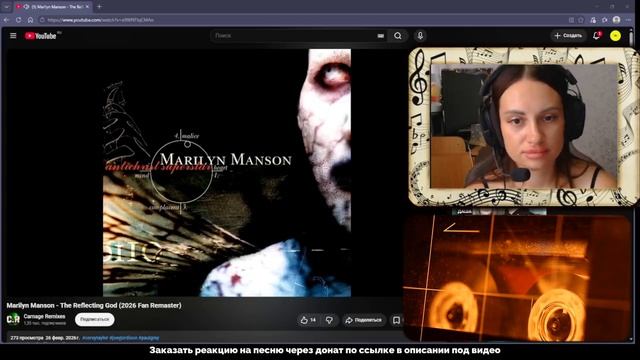Click the site info icon beside the URL
Screen dimensions: 640x360
click(42, 20)
